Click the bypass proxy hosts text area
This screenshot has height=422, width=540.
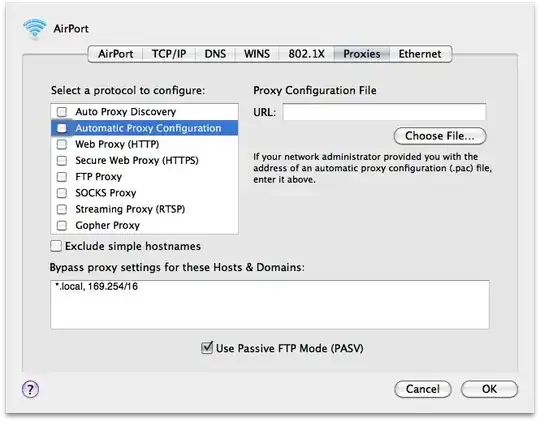[x=270, y=305]
